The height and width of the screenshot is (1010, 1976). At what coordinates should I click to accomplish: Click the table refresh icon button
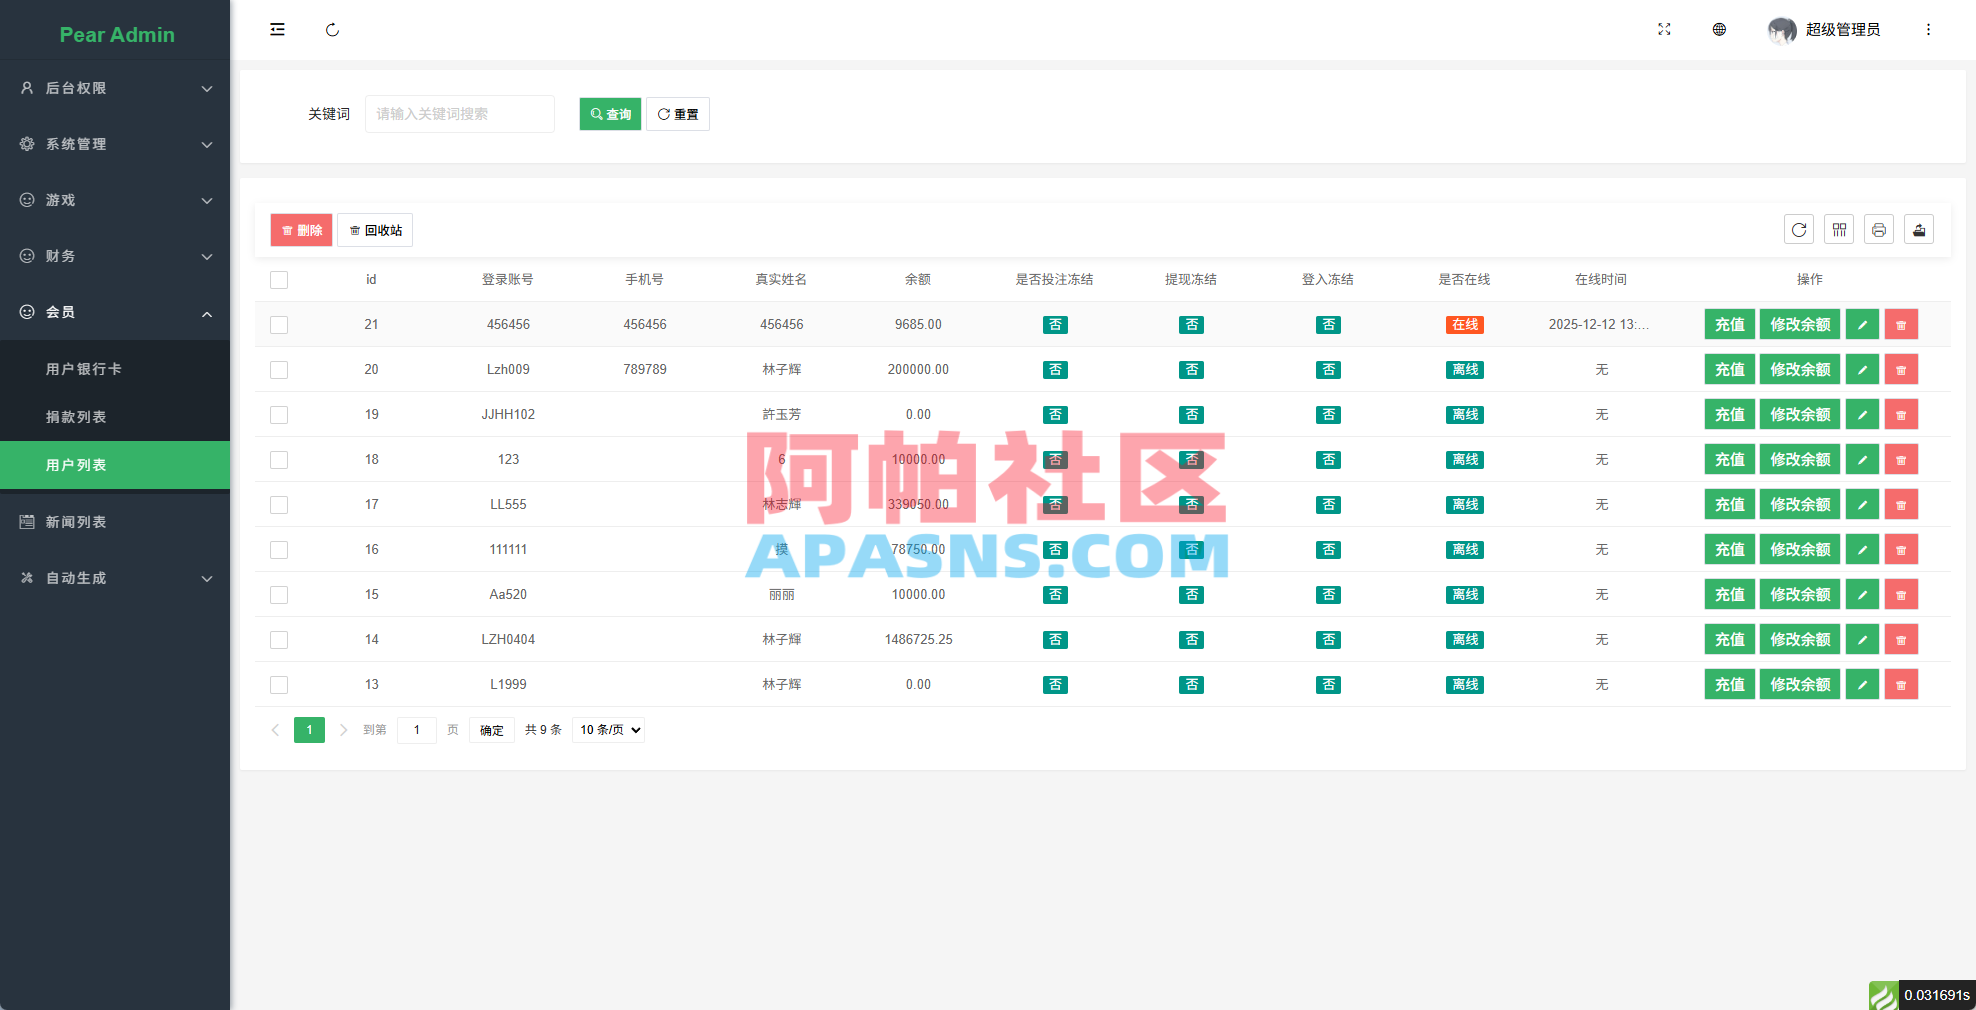coord(1799,230)
